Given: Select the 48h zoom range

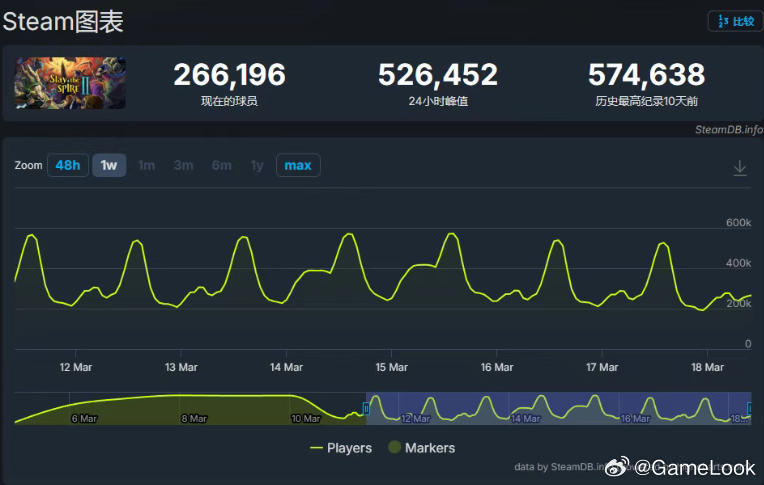Looking at the screenshot, I should [x=68, y=165].
